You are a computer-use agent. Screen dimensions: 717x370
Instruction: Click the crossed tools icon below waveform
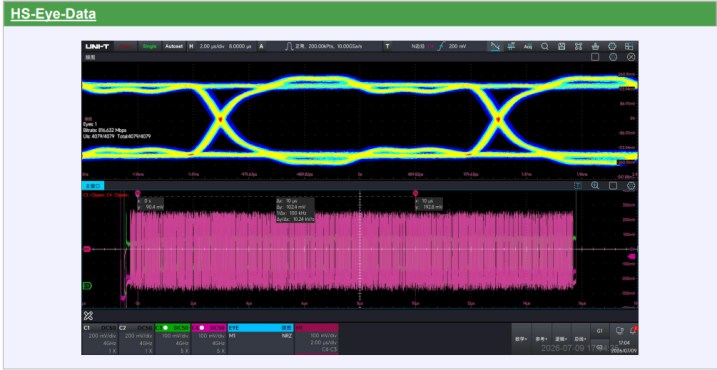[88, 316]
